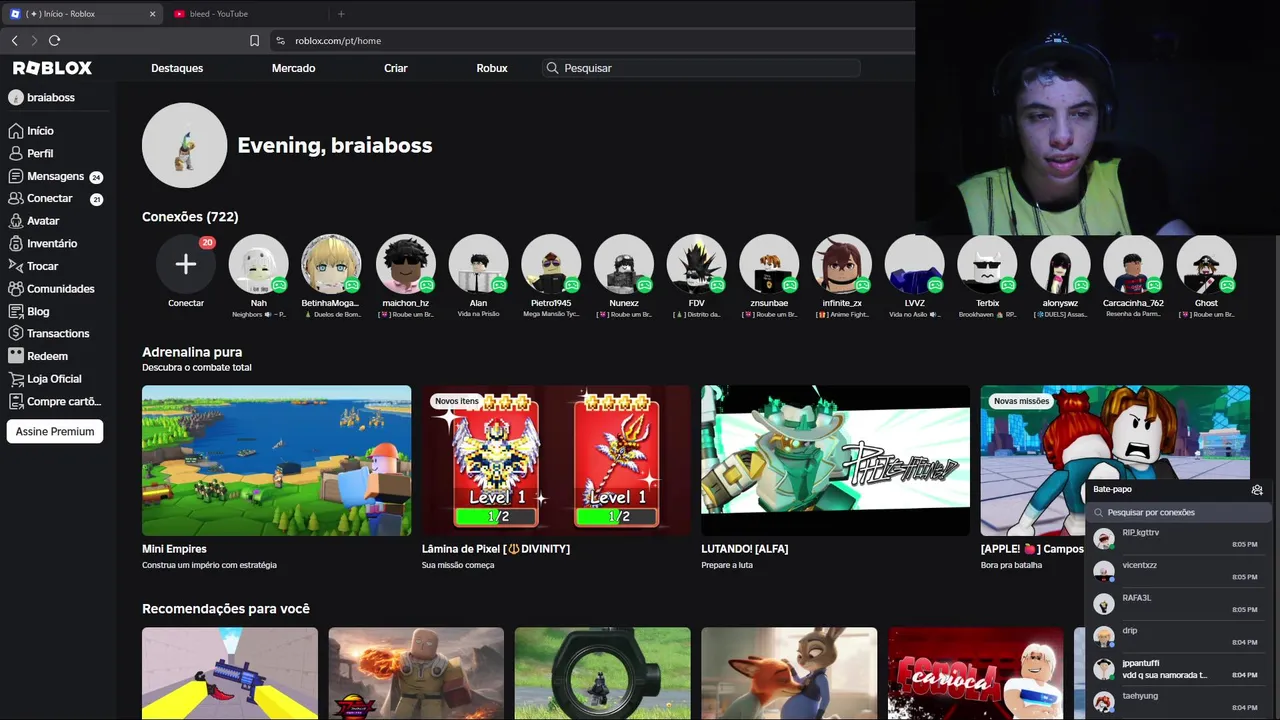Open Mini Empires game card
This screenshot has height=720, width=1280.
tap(276, 478)
